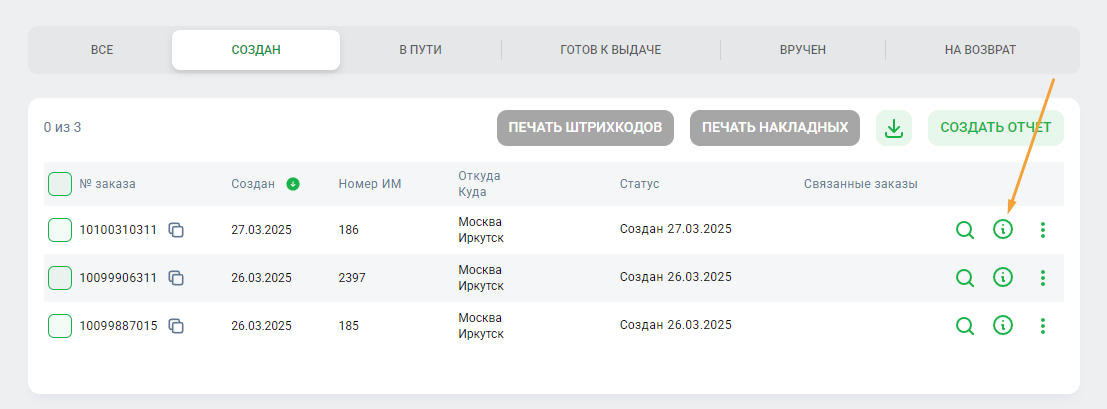Viewport: 1107px width, 409px height.
Task: Show info for order 10099906311
Action: 1003,278
